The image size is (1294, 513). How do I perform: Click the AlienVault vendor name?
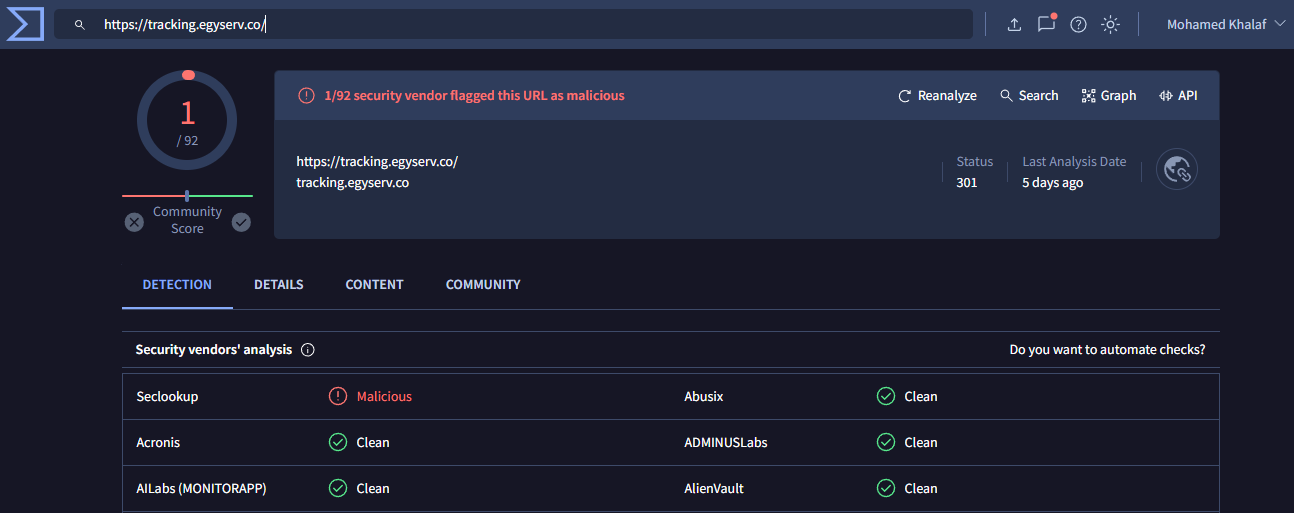[714, 488]
